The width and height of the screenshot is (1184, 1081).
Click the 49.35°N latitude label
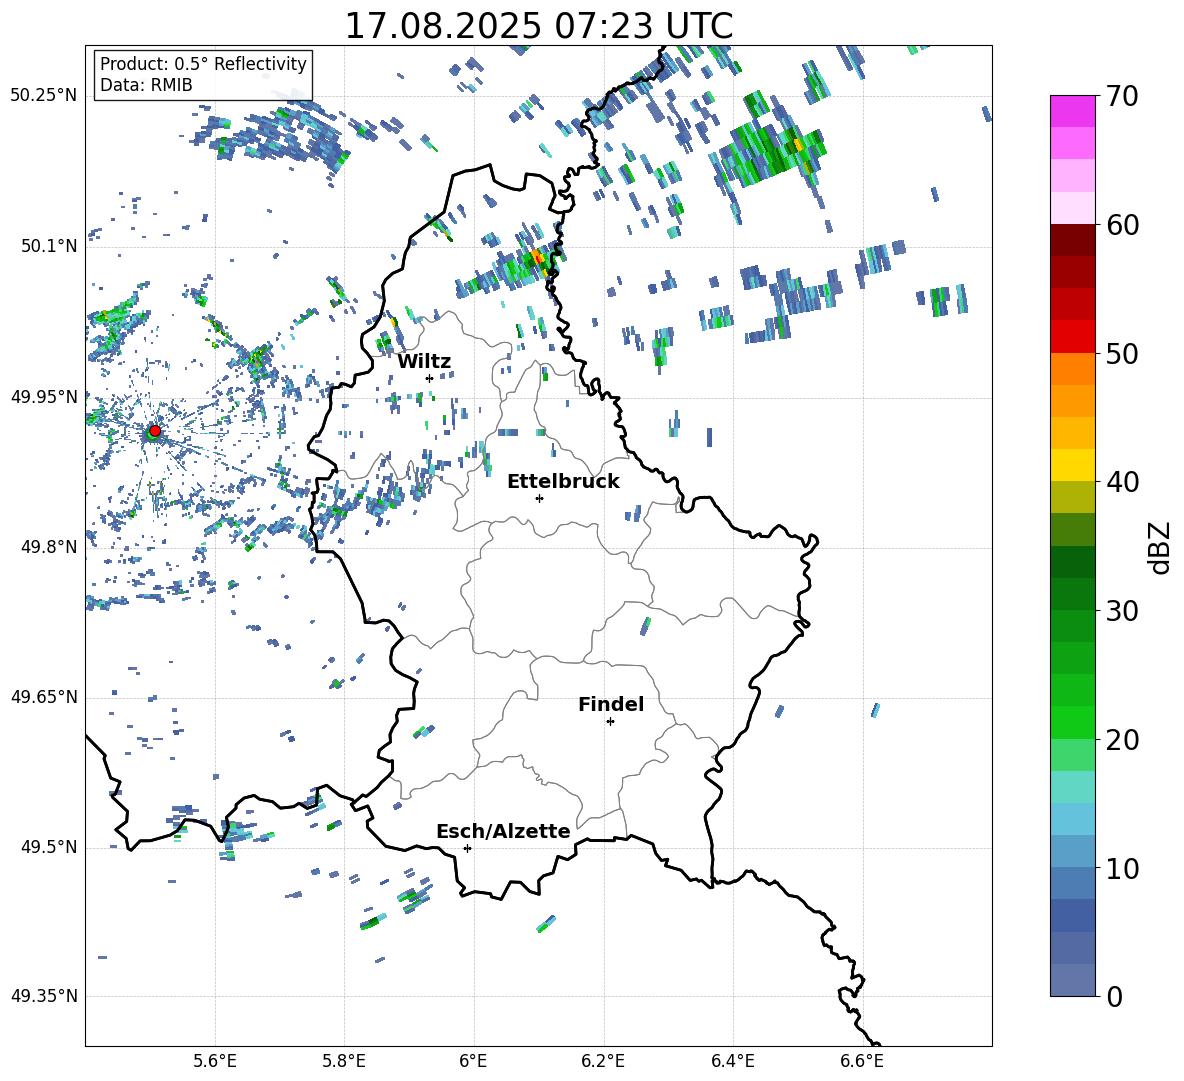pos(44,996)
